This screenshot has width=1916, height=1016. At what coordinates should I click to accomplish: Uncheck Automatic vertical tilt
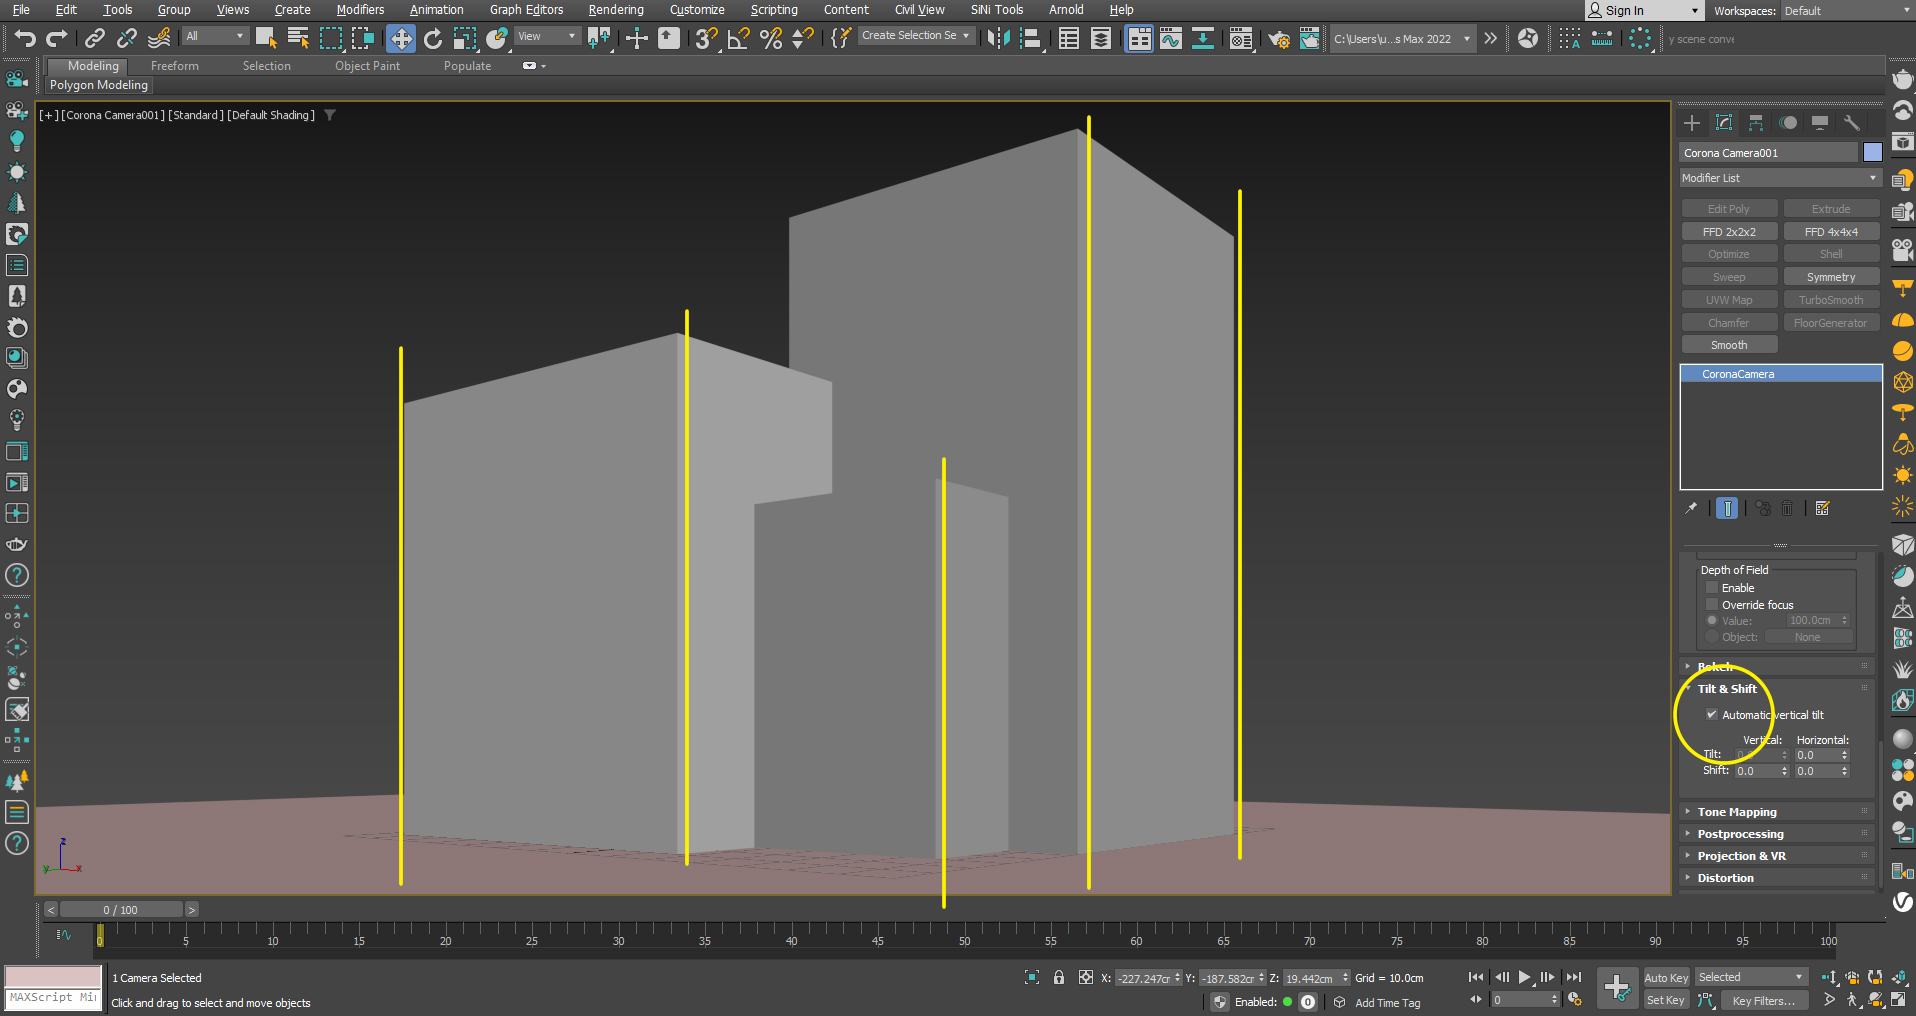coord(1712,715)
